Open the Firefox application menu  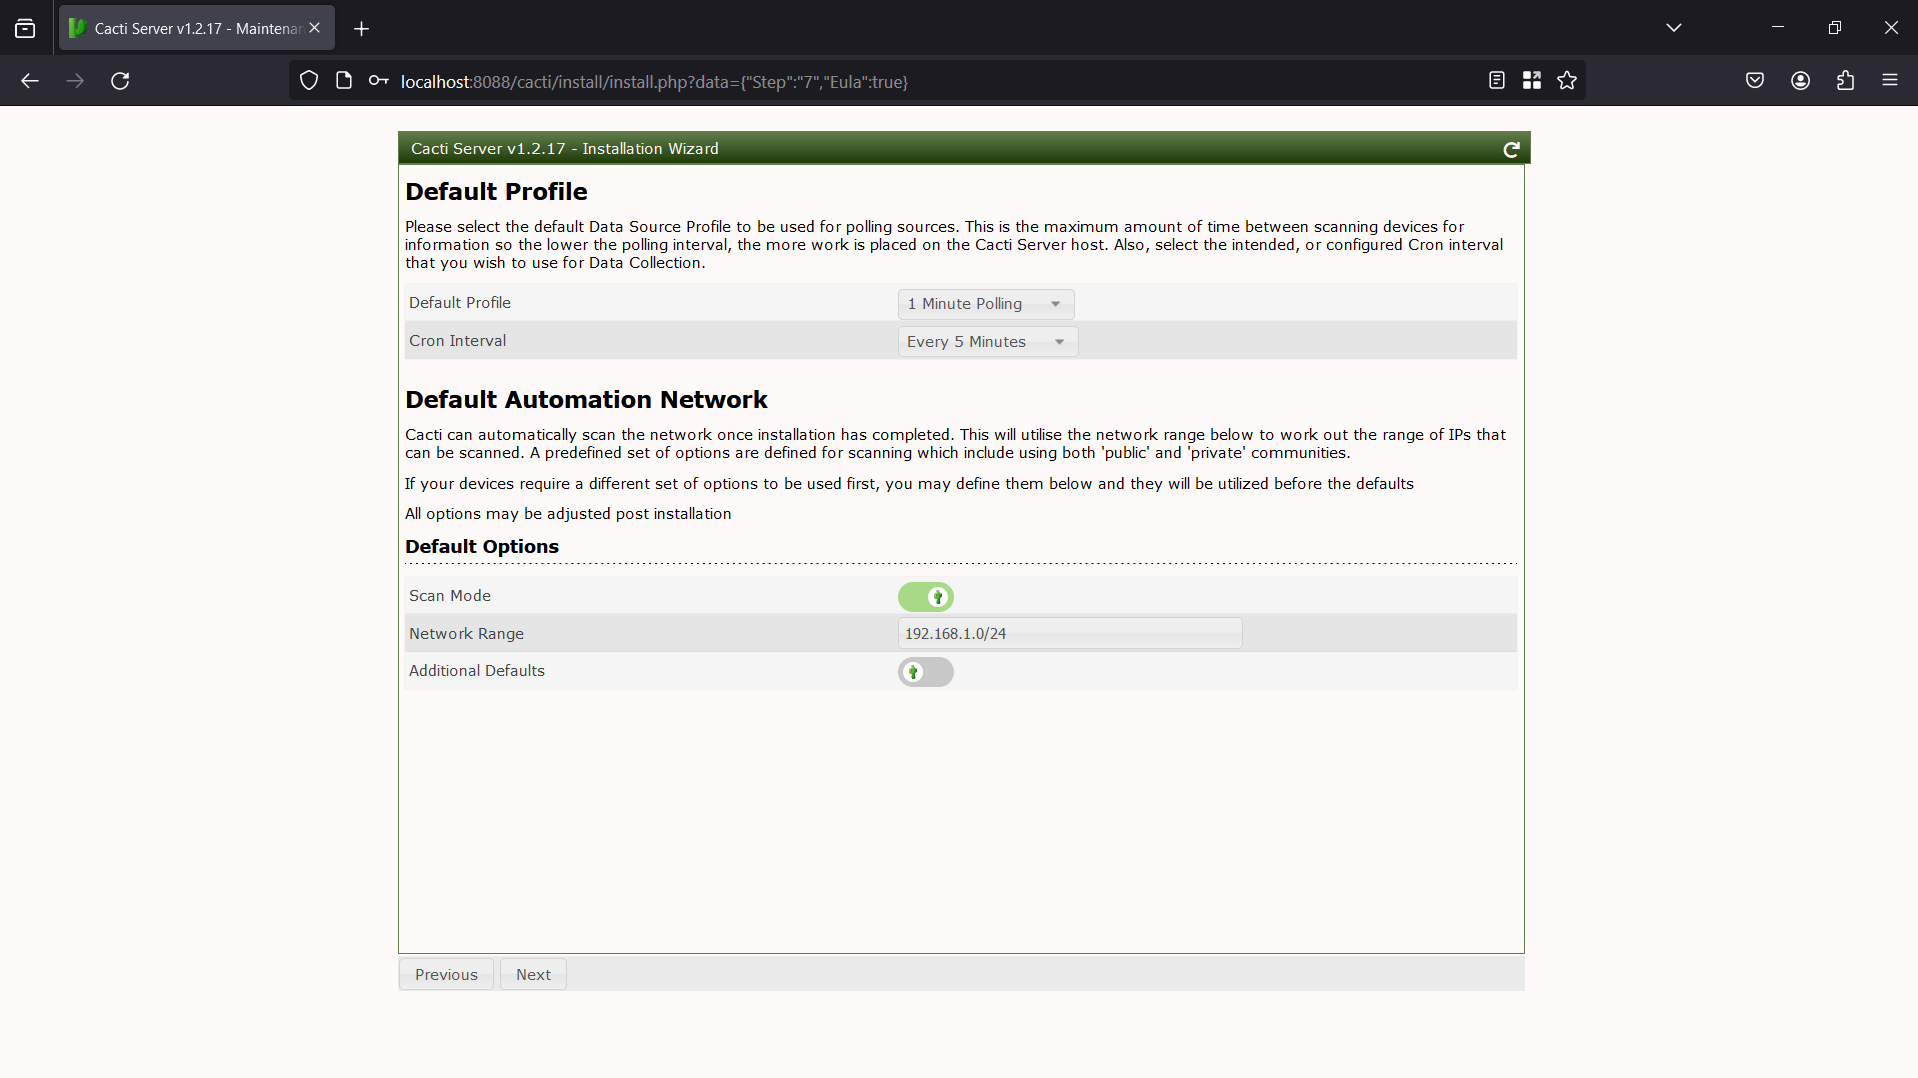click(x=1890, y=81)
